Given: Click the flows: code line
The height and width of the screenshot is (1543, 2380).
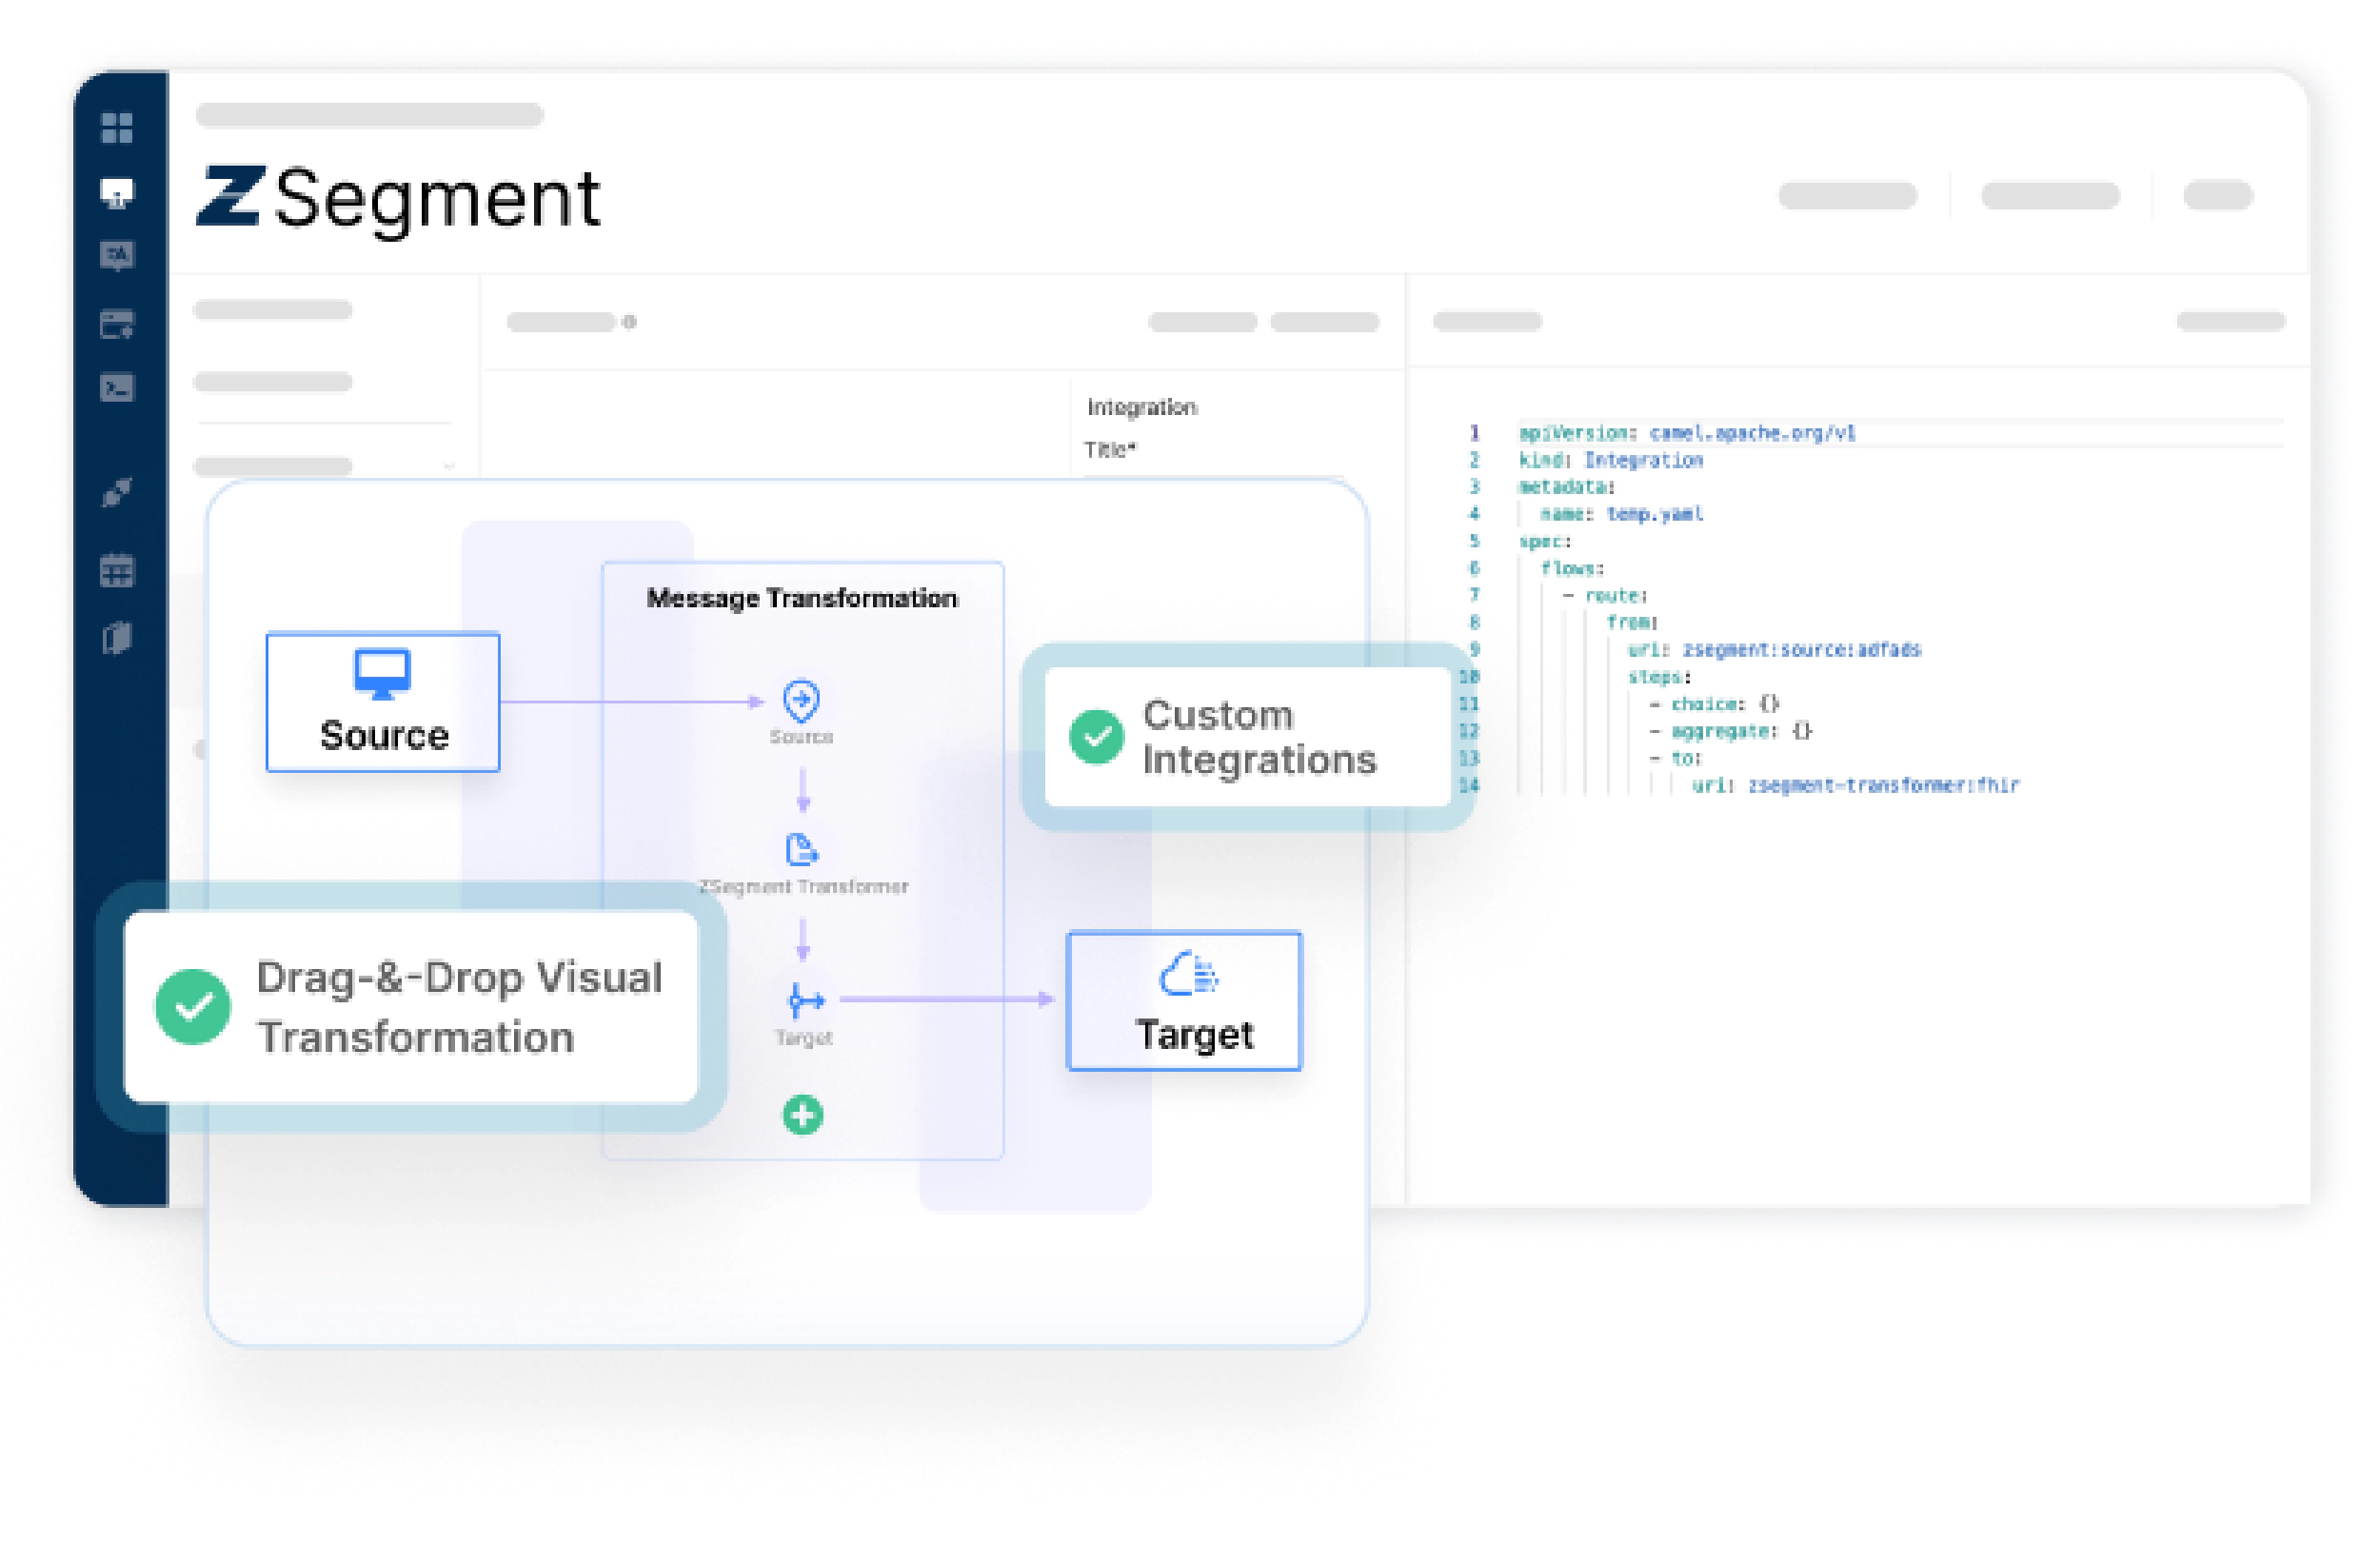Looking at the screenshot, I should tap(1572, 569).
